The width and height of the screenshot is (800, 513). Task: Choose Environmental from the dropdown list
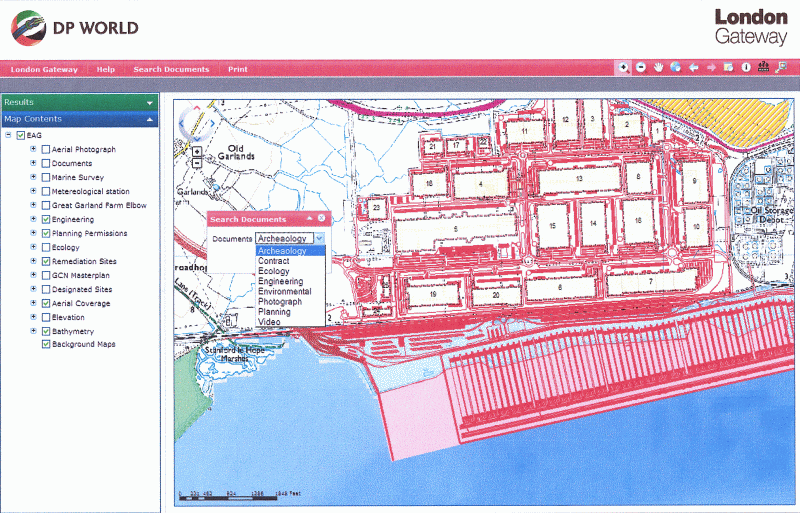tap(290, 291)
